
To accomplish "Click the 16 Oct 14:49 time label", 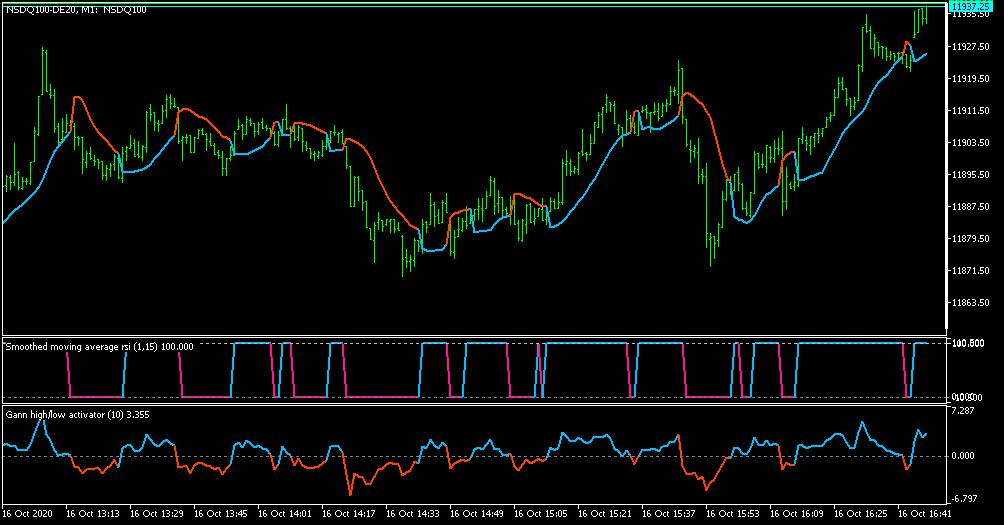I will click(477, 513).
